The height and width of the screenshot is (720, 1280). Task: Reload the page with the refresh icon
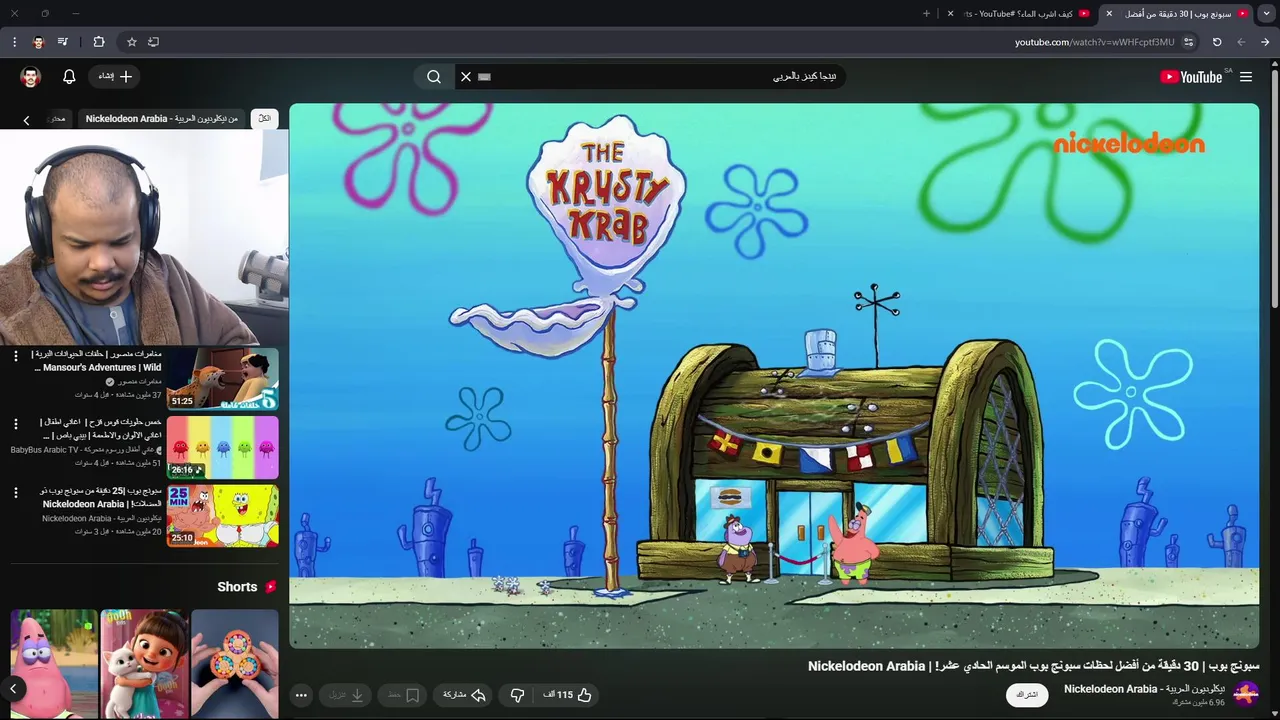[1217, 42]
